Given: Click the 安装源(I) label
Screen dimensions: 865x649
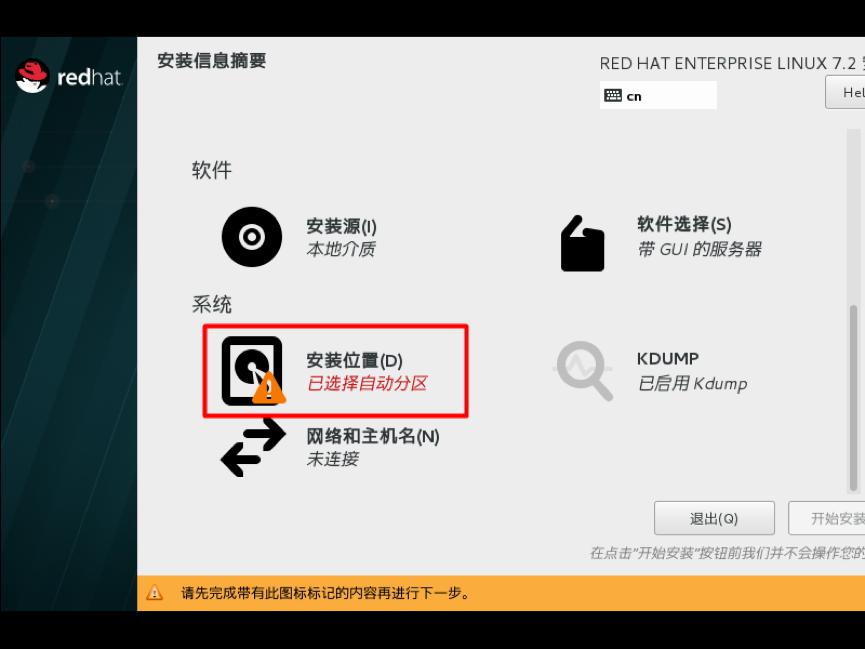Looking at the screenshot, I should tap(341, 226).
